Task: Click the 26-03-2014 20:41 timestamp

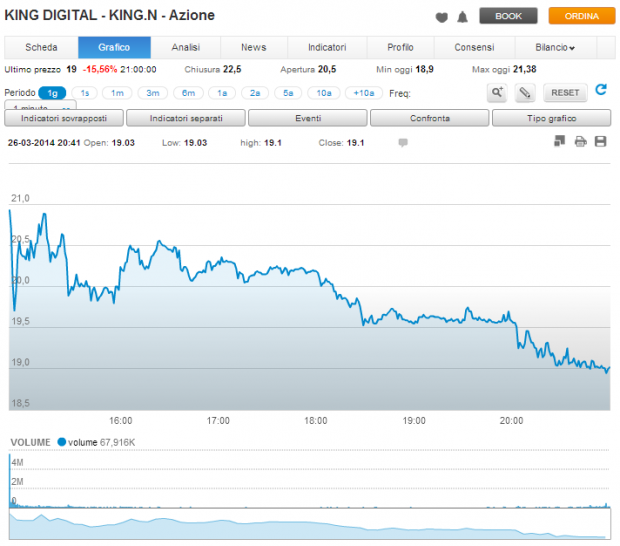Action: (x=44, y=143)
